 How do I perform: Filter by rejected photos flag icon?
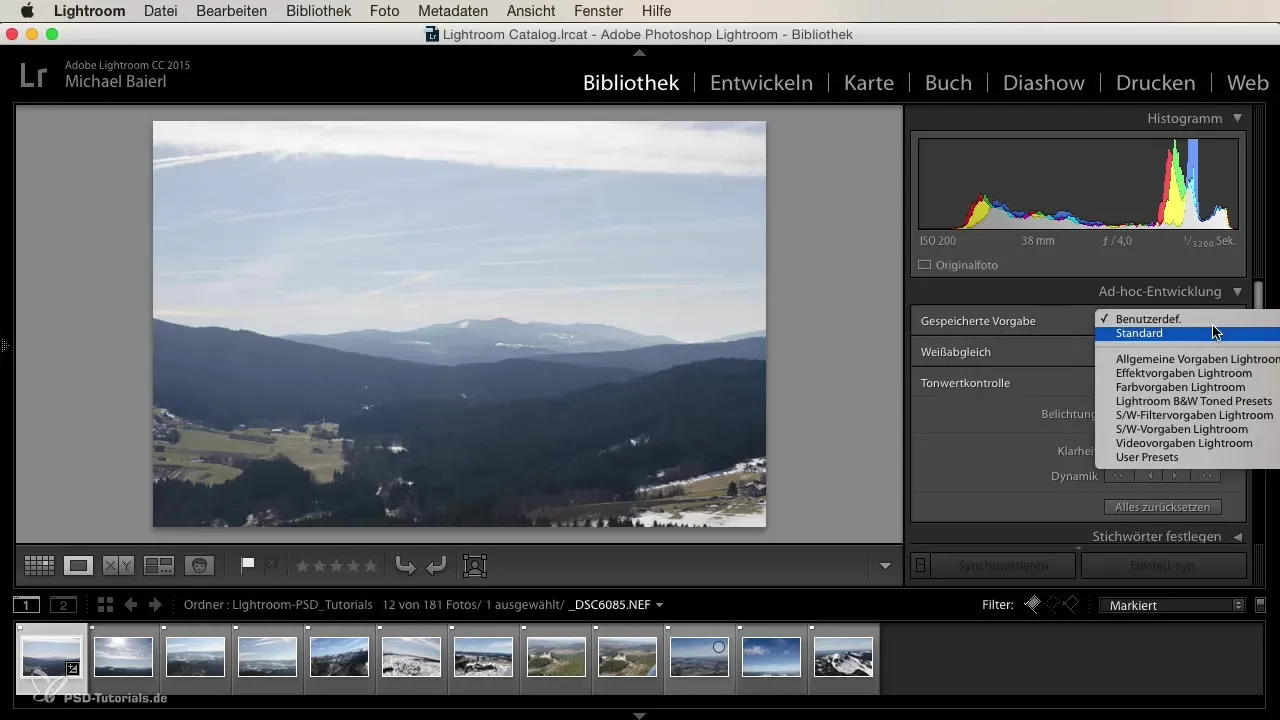point(1071,604)
